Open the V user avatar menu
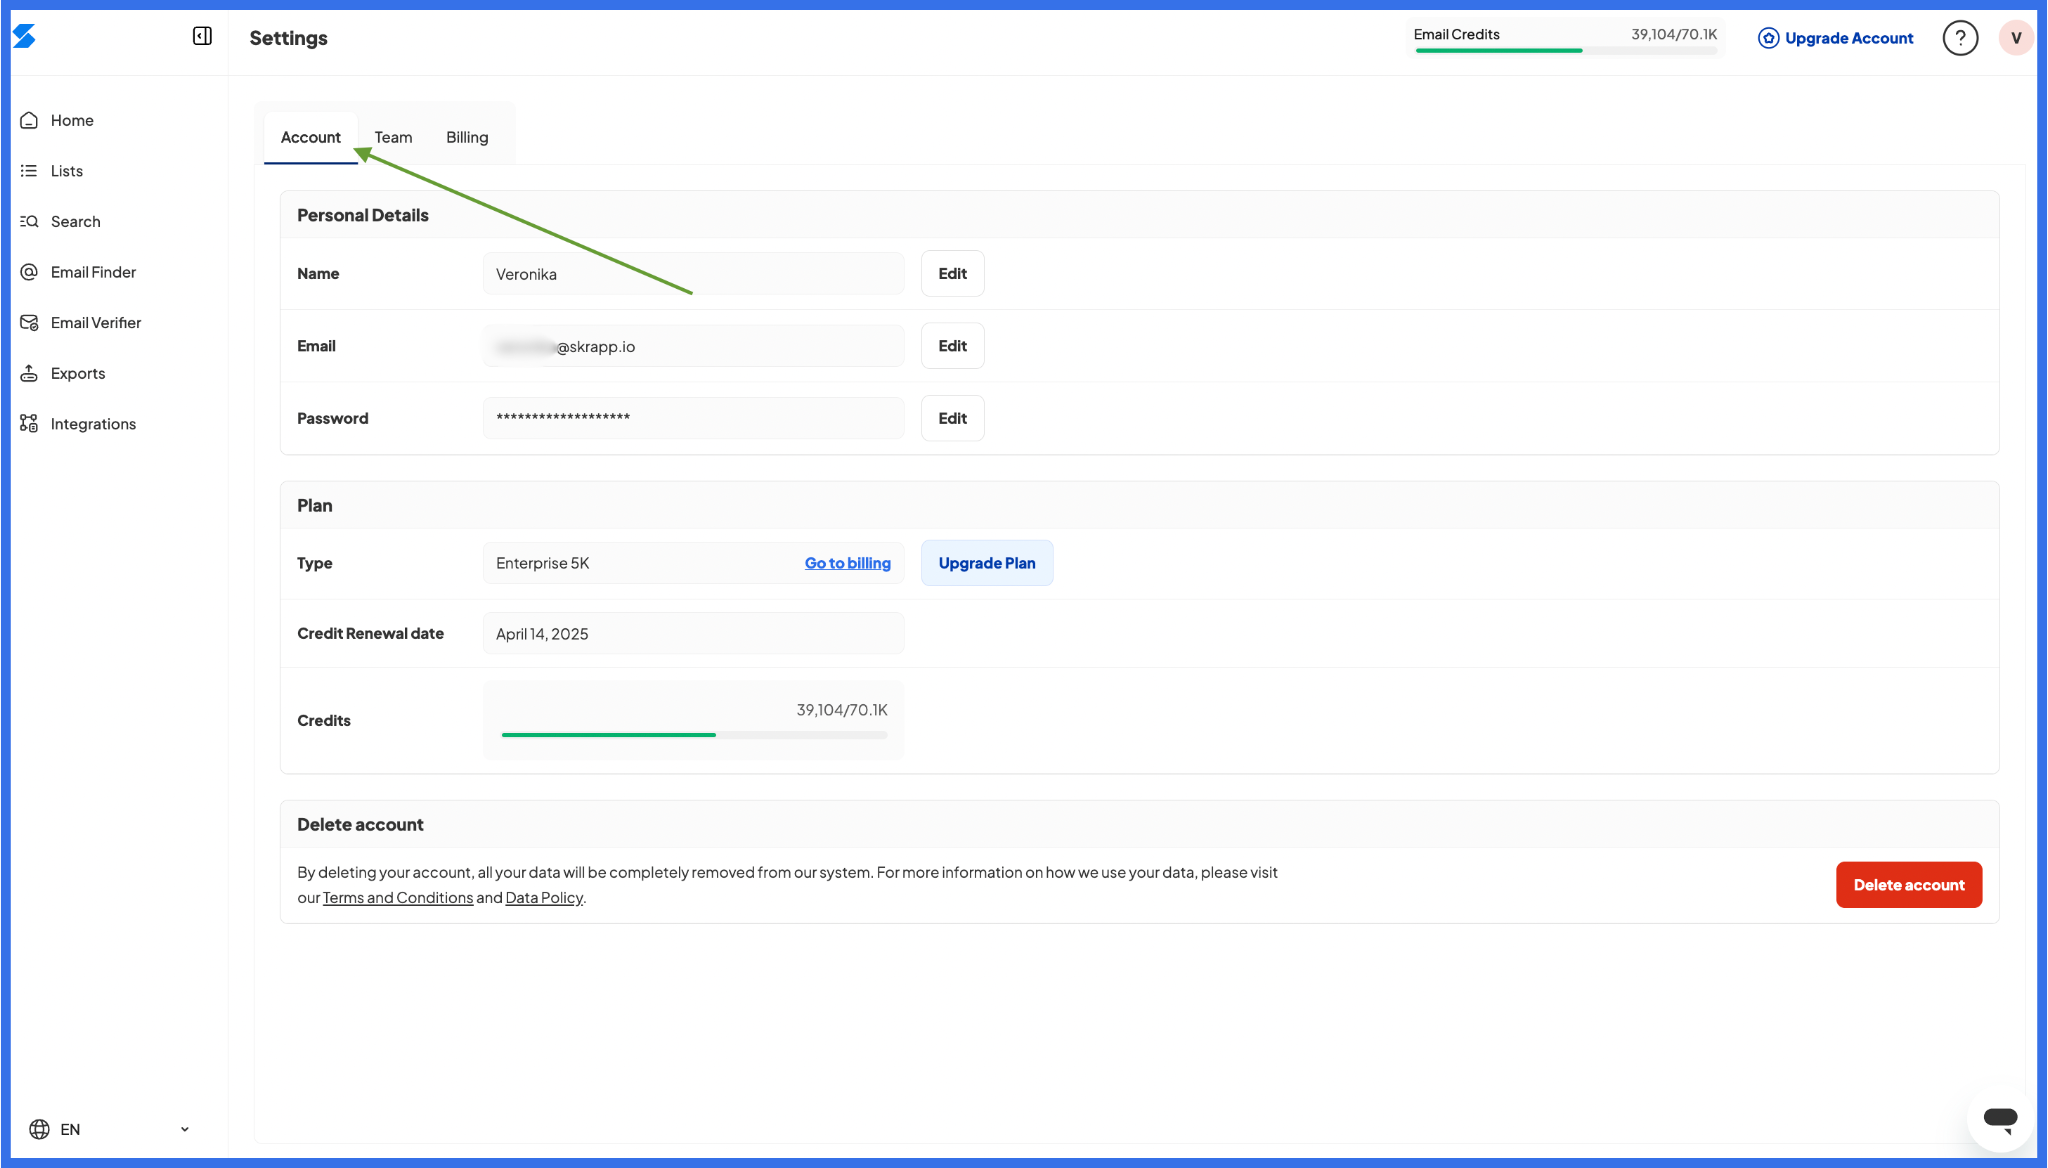 pyautogui.click(x=2016, y=38)
